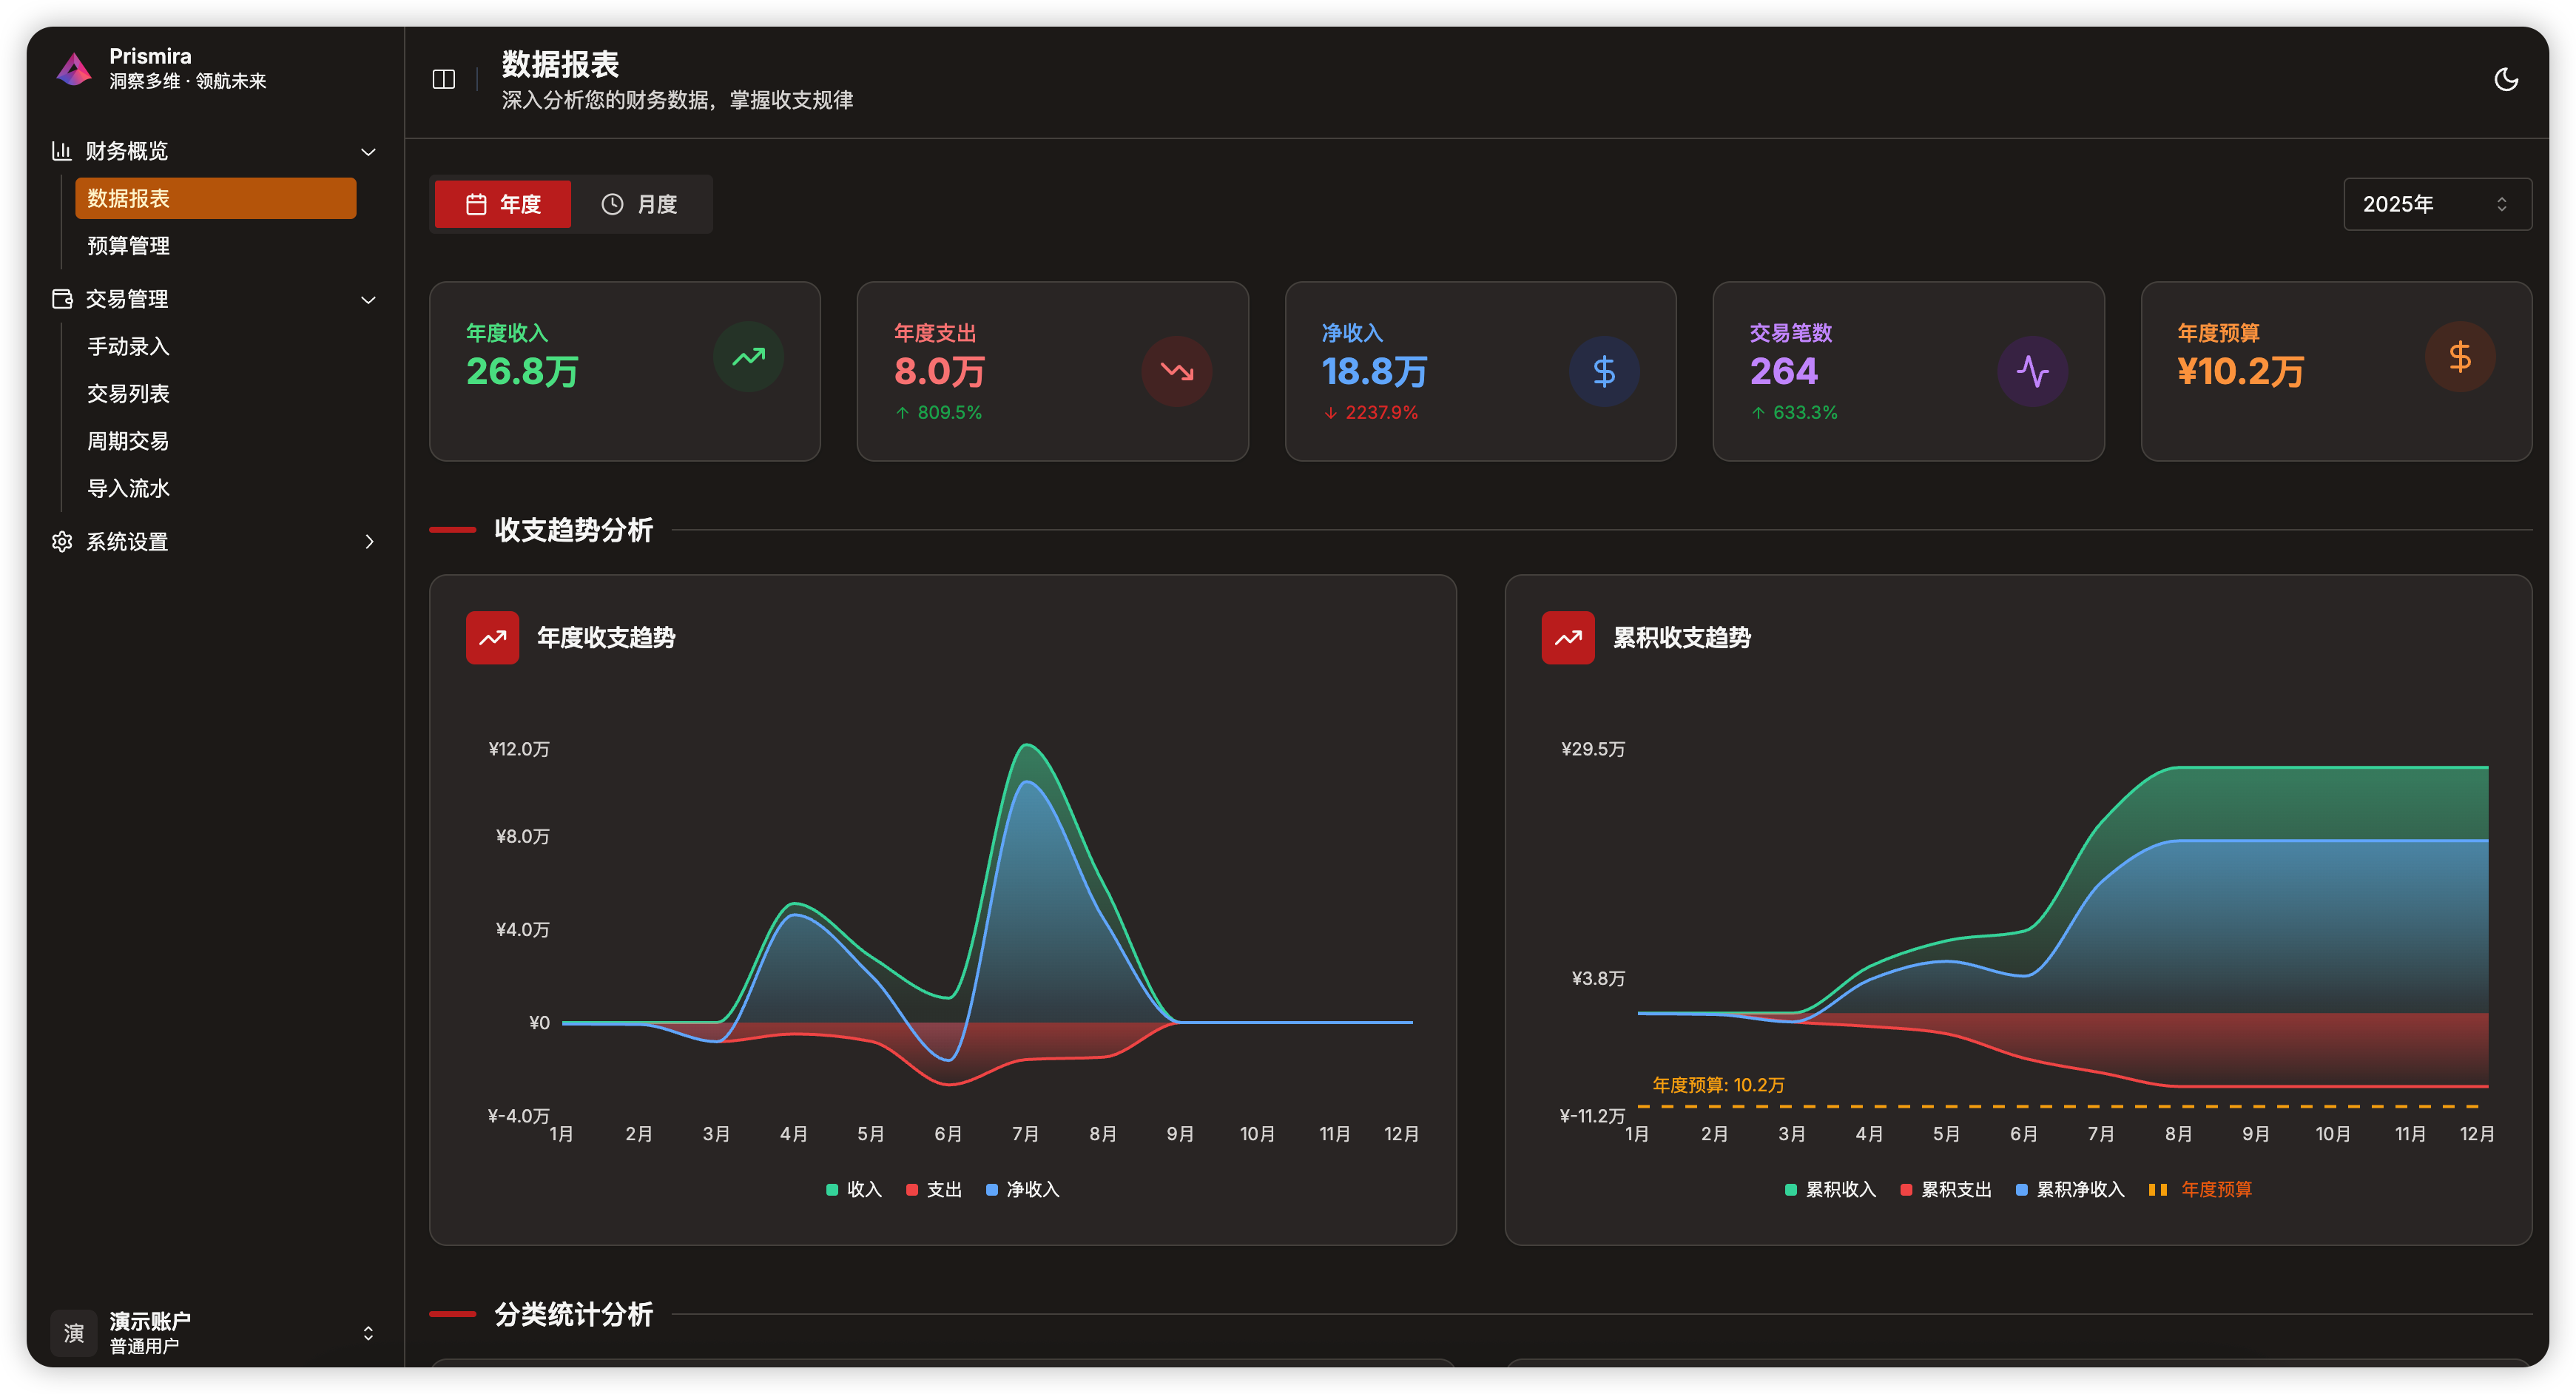
Task: Open the 2025年 year dropdown
Action: coord(2436,204)
